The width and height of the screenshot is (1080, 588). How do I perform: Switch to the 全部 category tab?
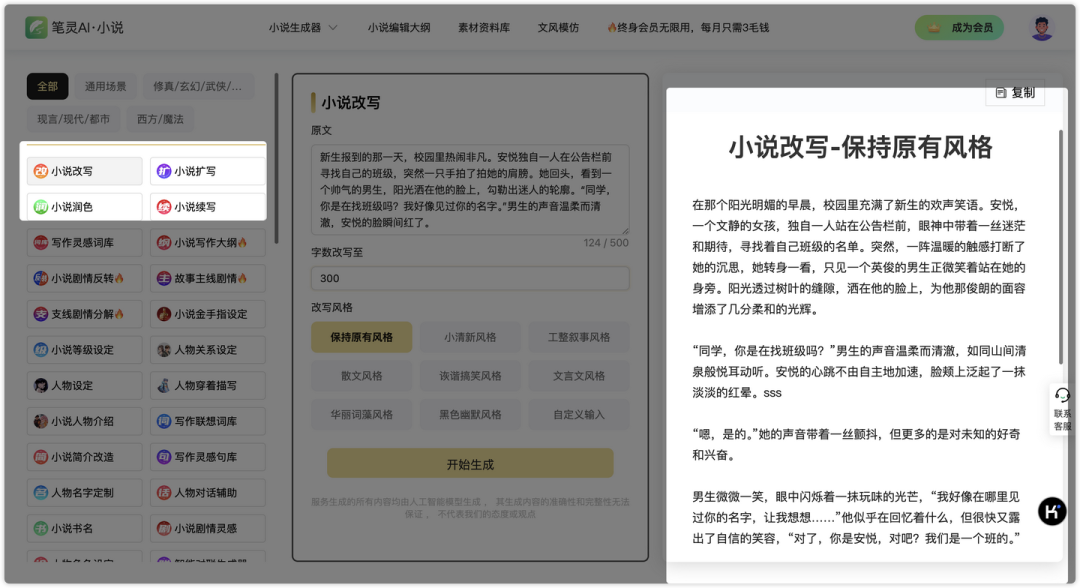pos(45,87)
